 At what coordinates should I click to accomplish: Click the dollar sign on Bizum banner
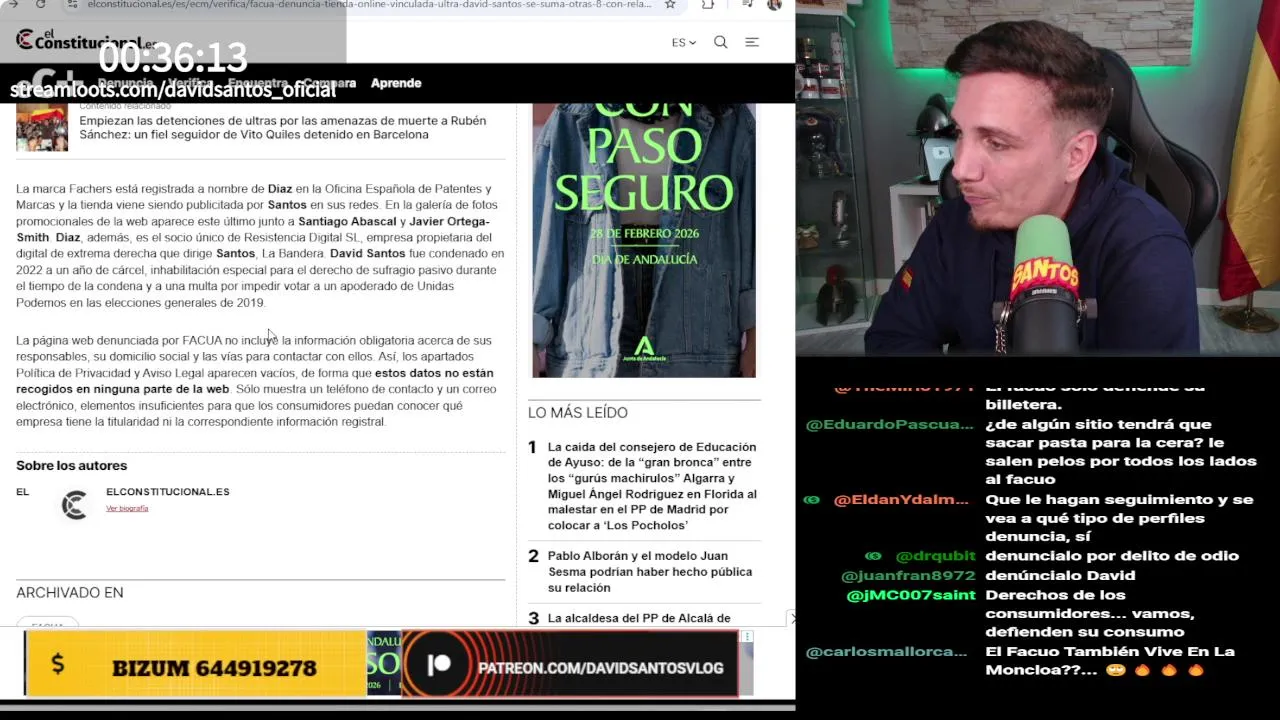(x=58, y=663)
